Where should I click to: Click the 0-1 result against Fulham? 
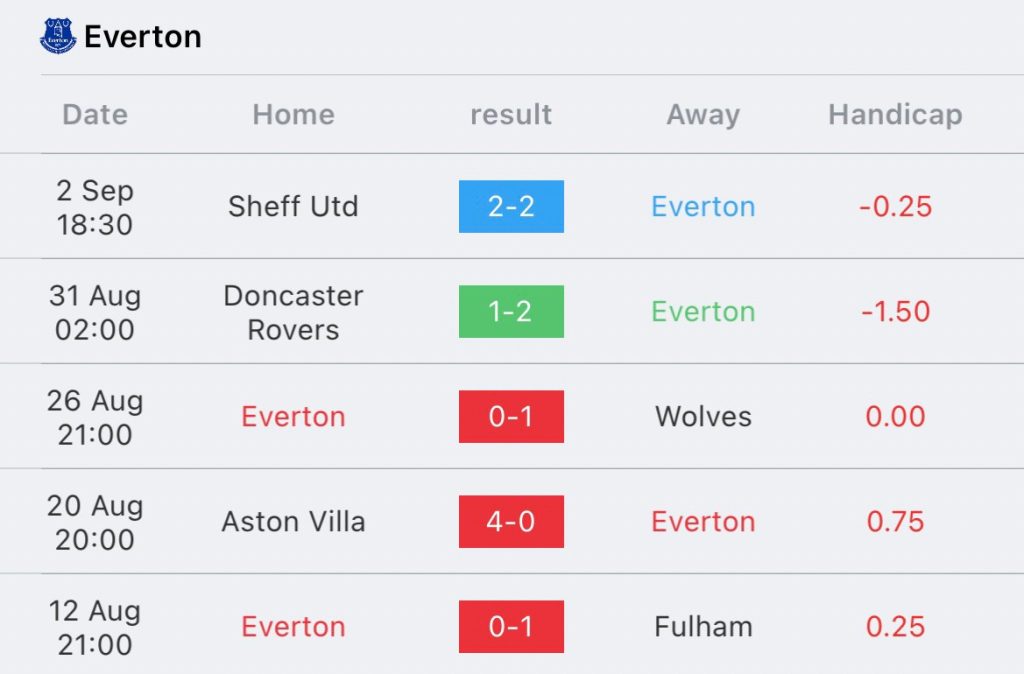pos(511,627)
